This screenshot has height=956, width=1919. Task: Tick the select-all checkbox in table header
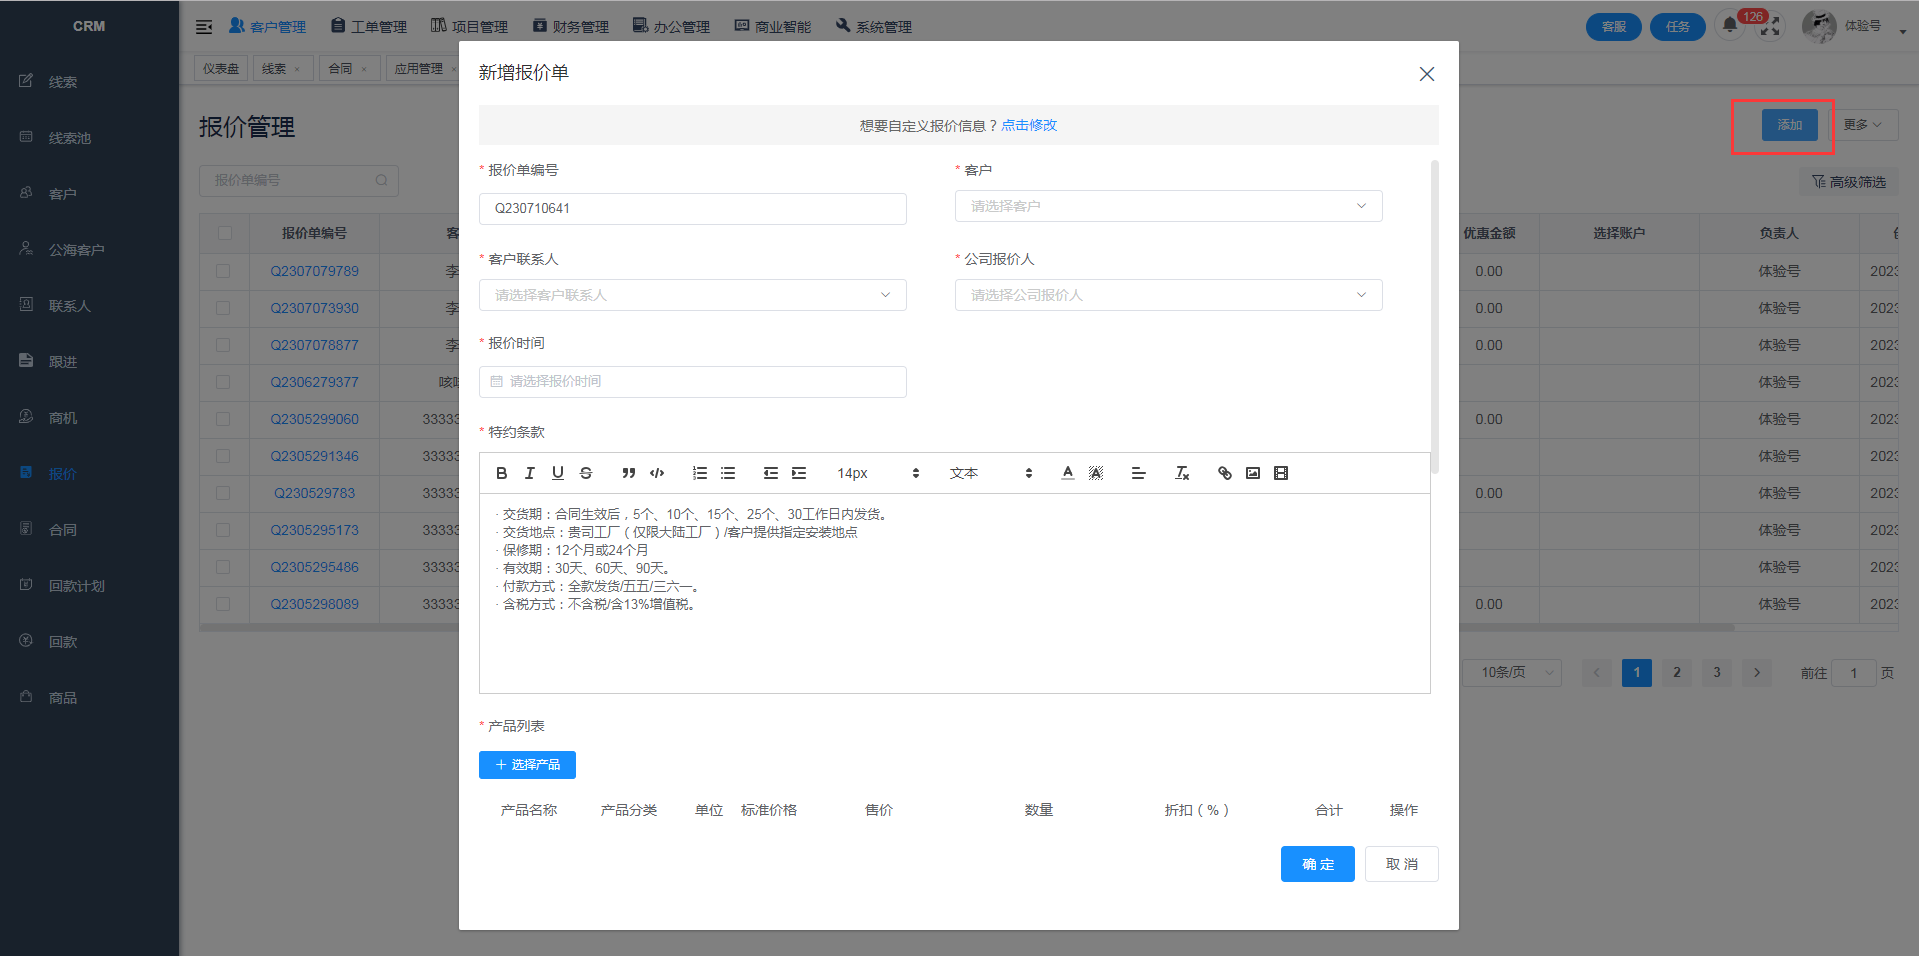[224, 233]
